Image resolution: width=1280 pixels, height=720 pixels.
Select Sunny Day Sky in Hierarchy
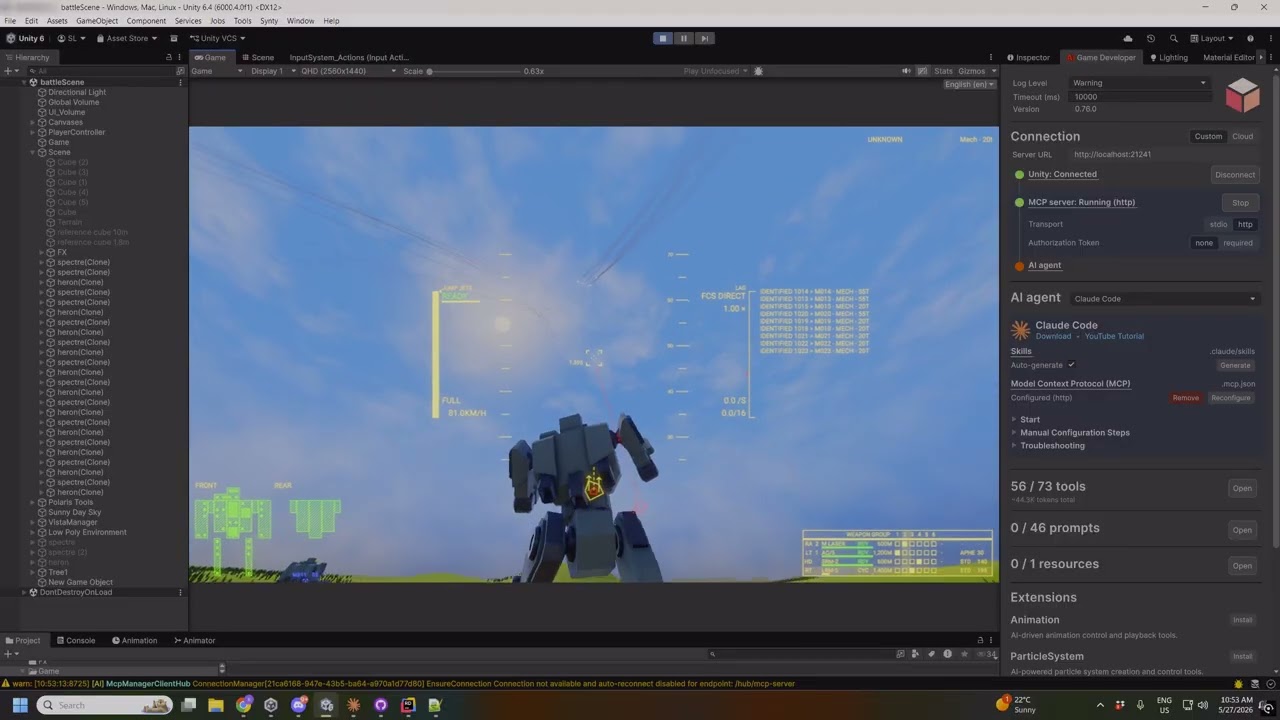click(75, 512)
